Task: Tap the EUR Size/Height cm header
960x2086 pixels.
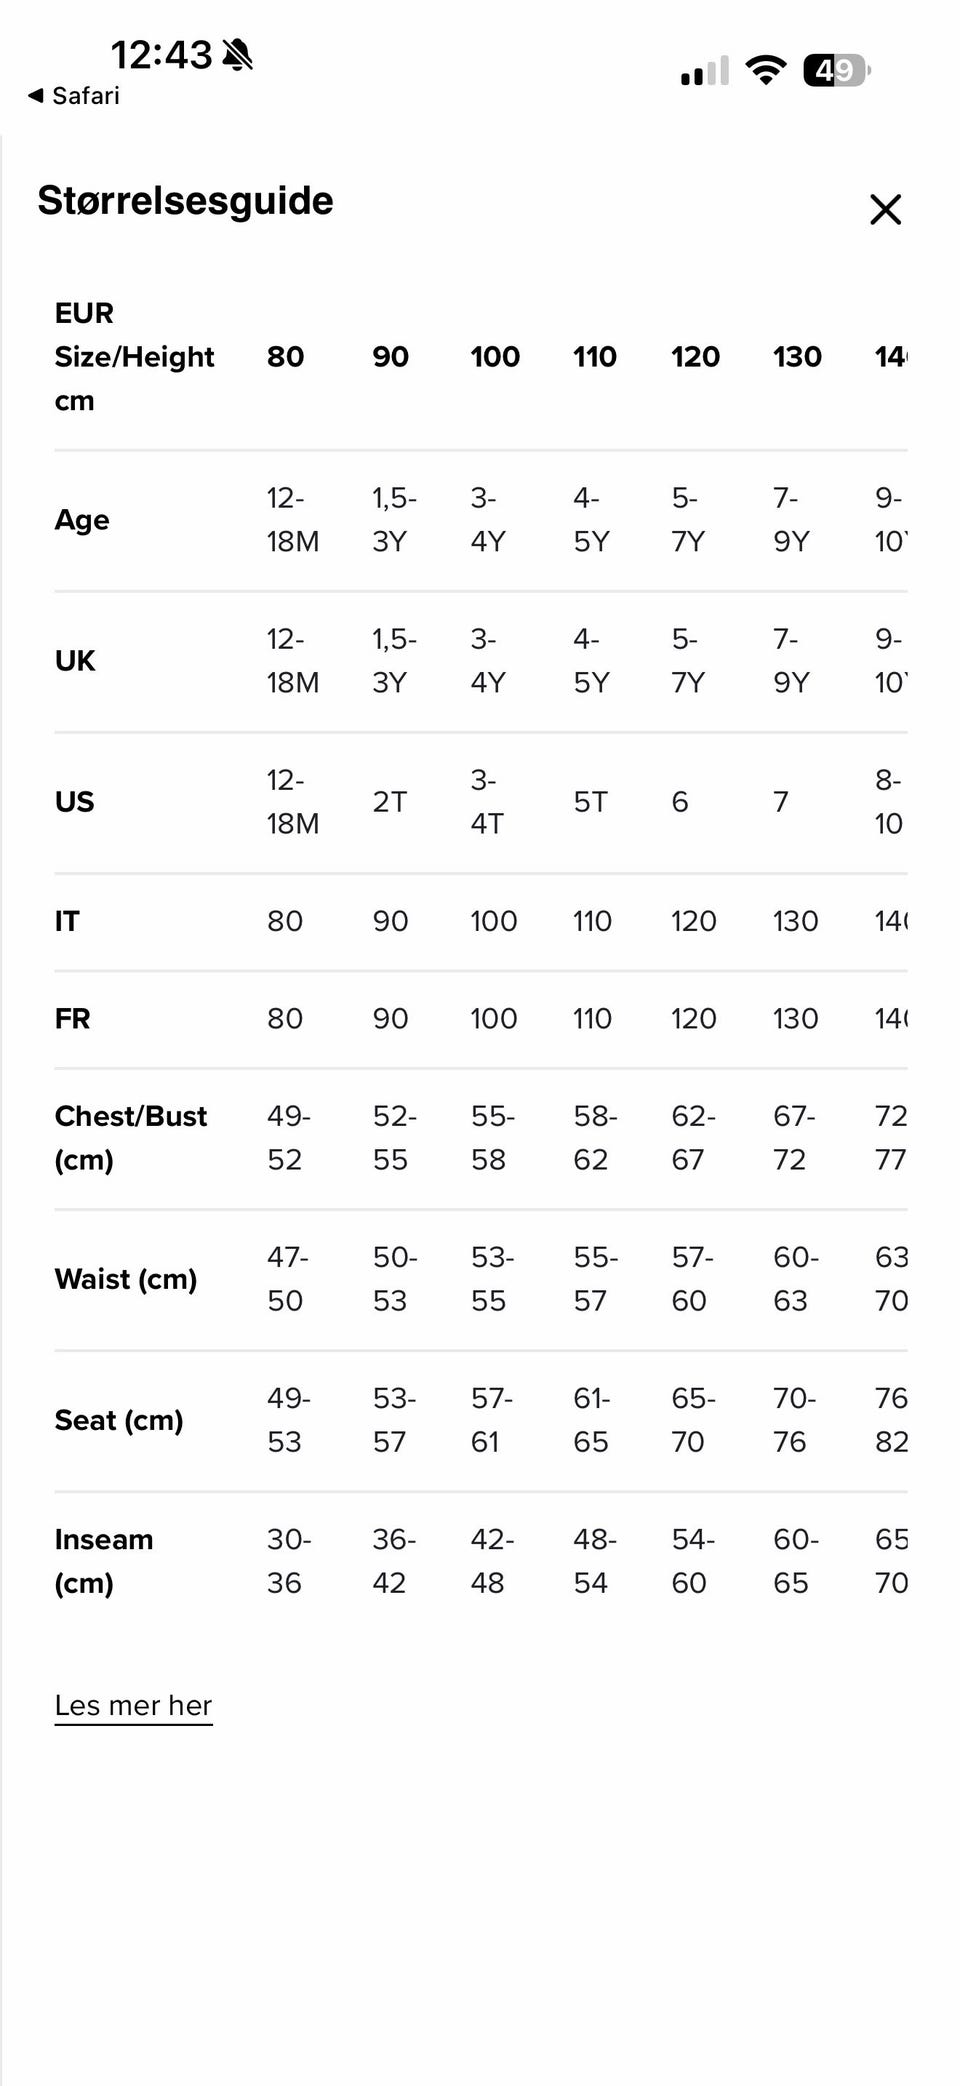Action: pyautogui.click(x=134, y=357)
